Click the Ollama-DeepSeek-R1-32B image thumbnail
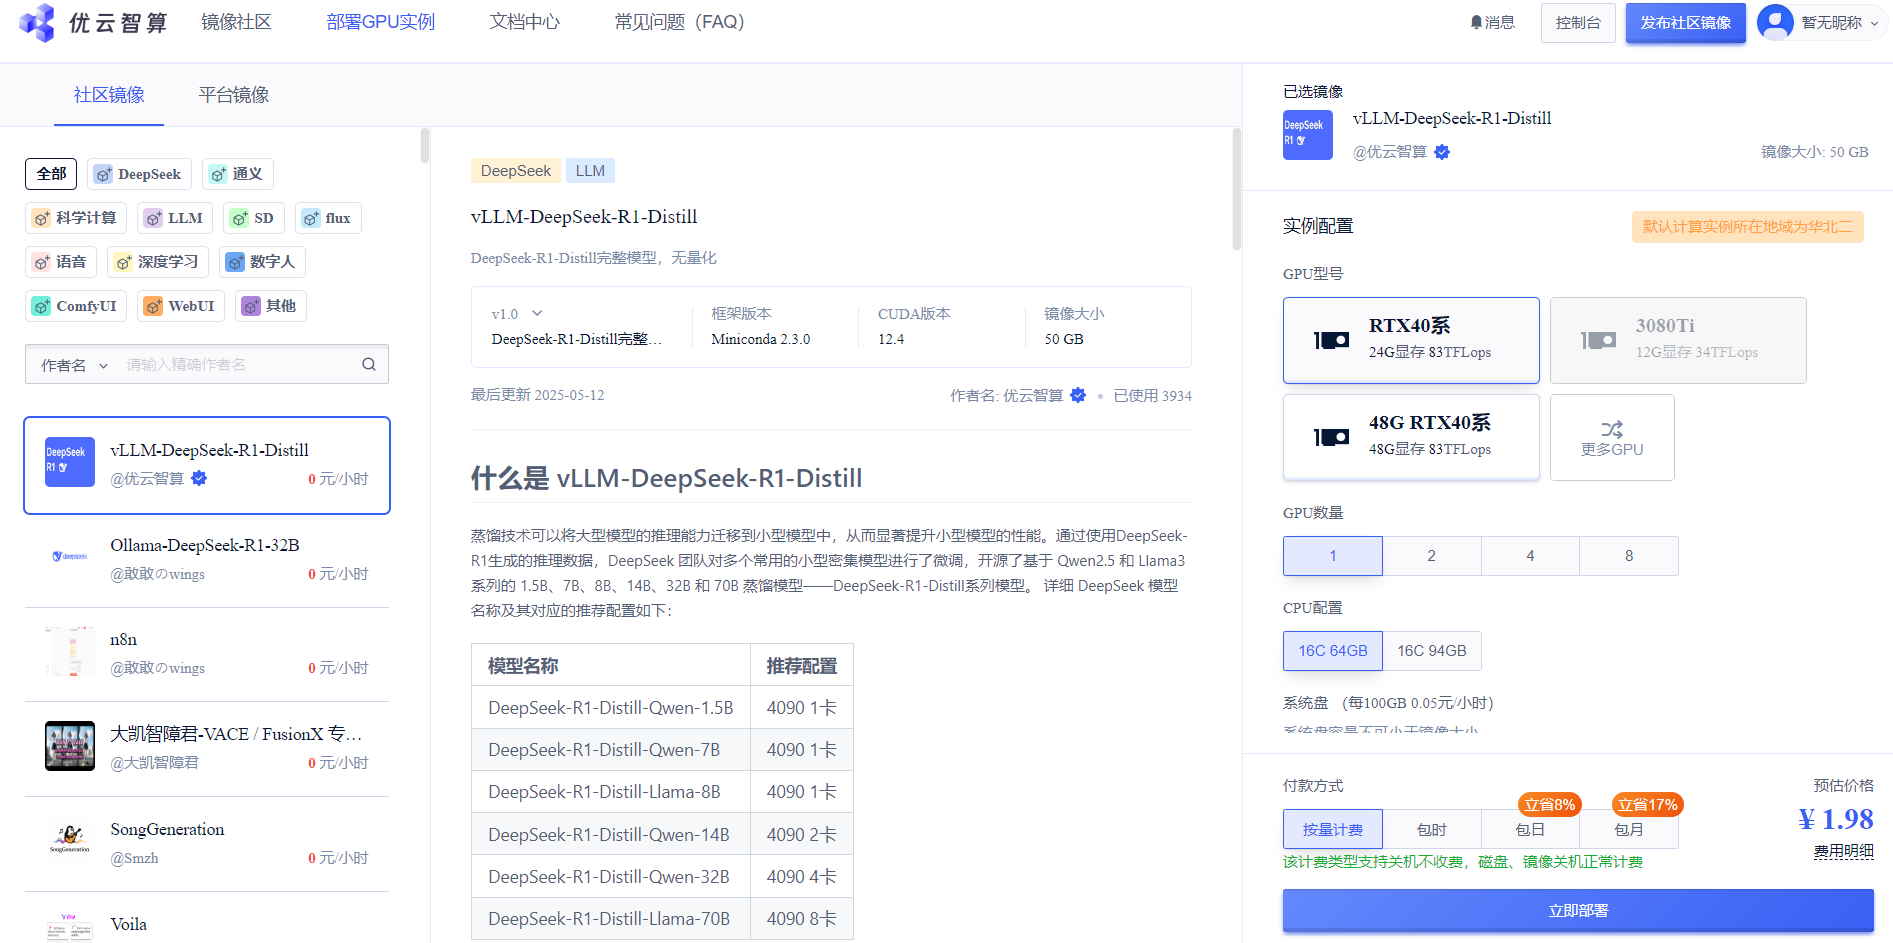The width and height of the screenshot is (1893, 943). click(70, 556)
